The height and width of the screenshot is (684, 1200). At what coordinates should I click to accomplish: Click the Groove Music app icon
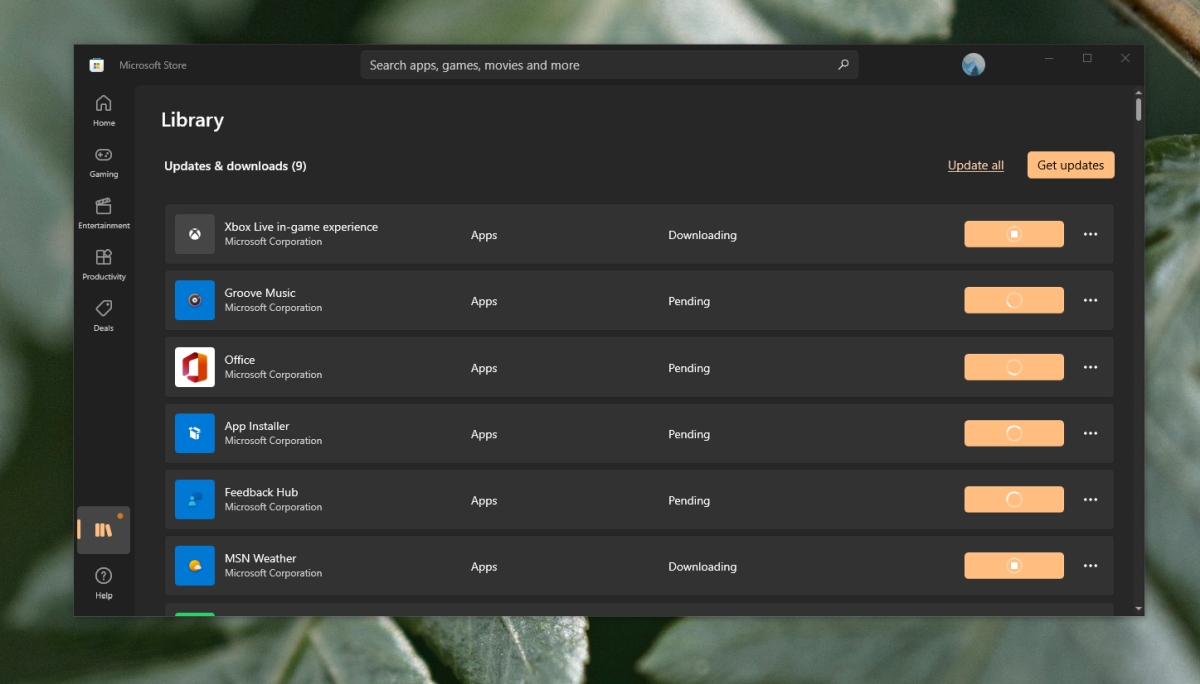click(195, 300)
